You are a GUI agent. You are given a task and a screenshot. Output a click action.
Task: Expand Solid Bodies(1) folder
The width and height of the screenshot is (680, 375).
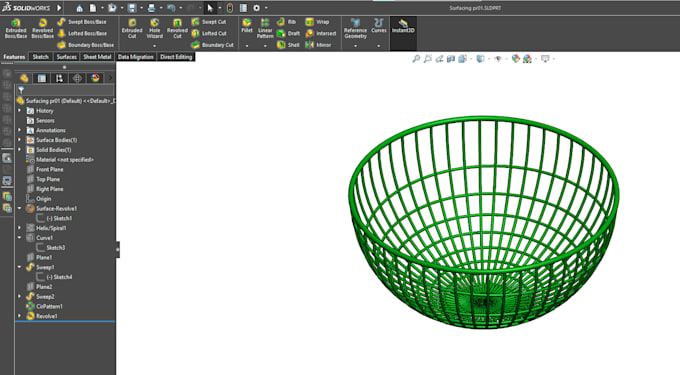pyautogui.click(x=20, y=150)
